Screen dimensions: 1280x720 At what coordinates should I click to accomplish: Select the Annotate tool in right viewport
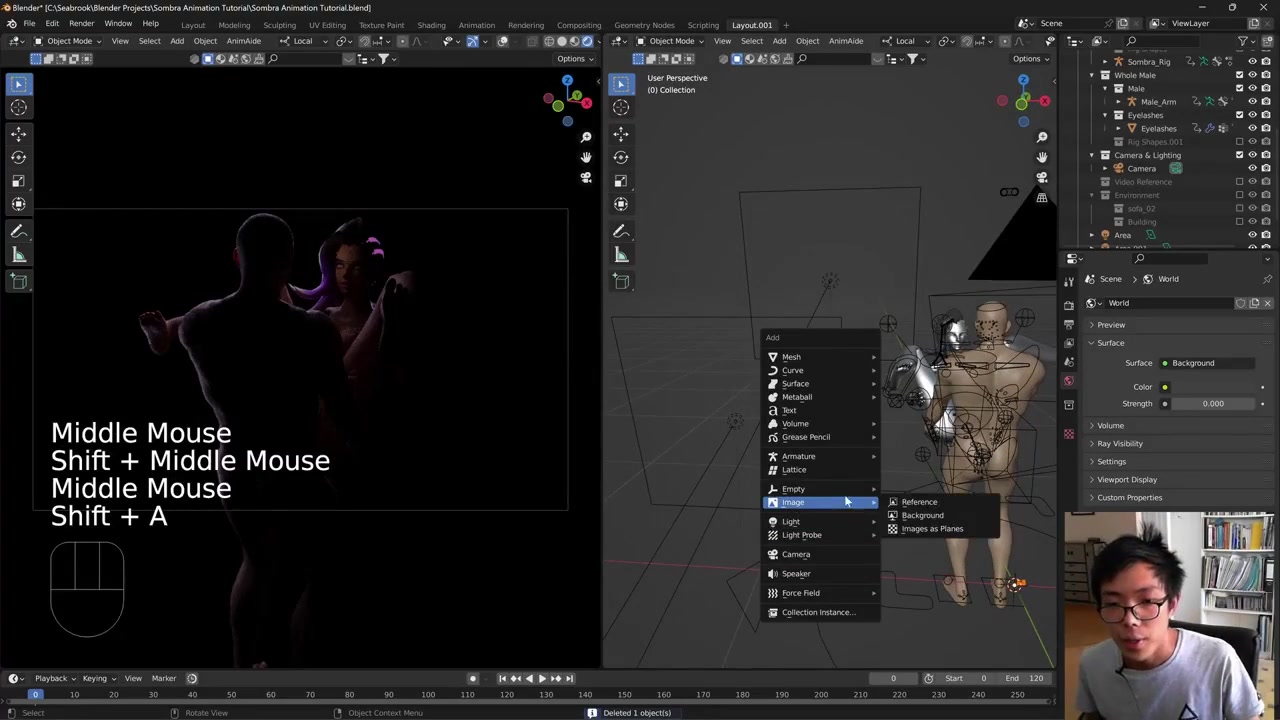(x=621, y=231)
